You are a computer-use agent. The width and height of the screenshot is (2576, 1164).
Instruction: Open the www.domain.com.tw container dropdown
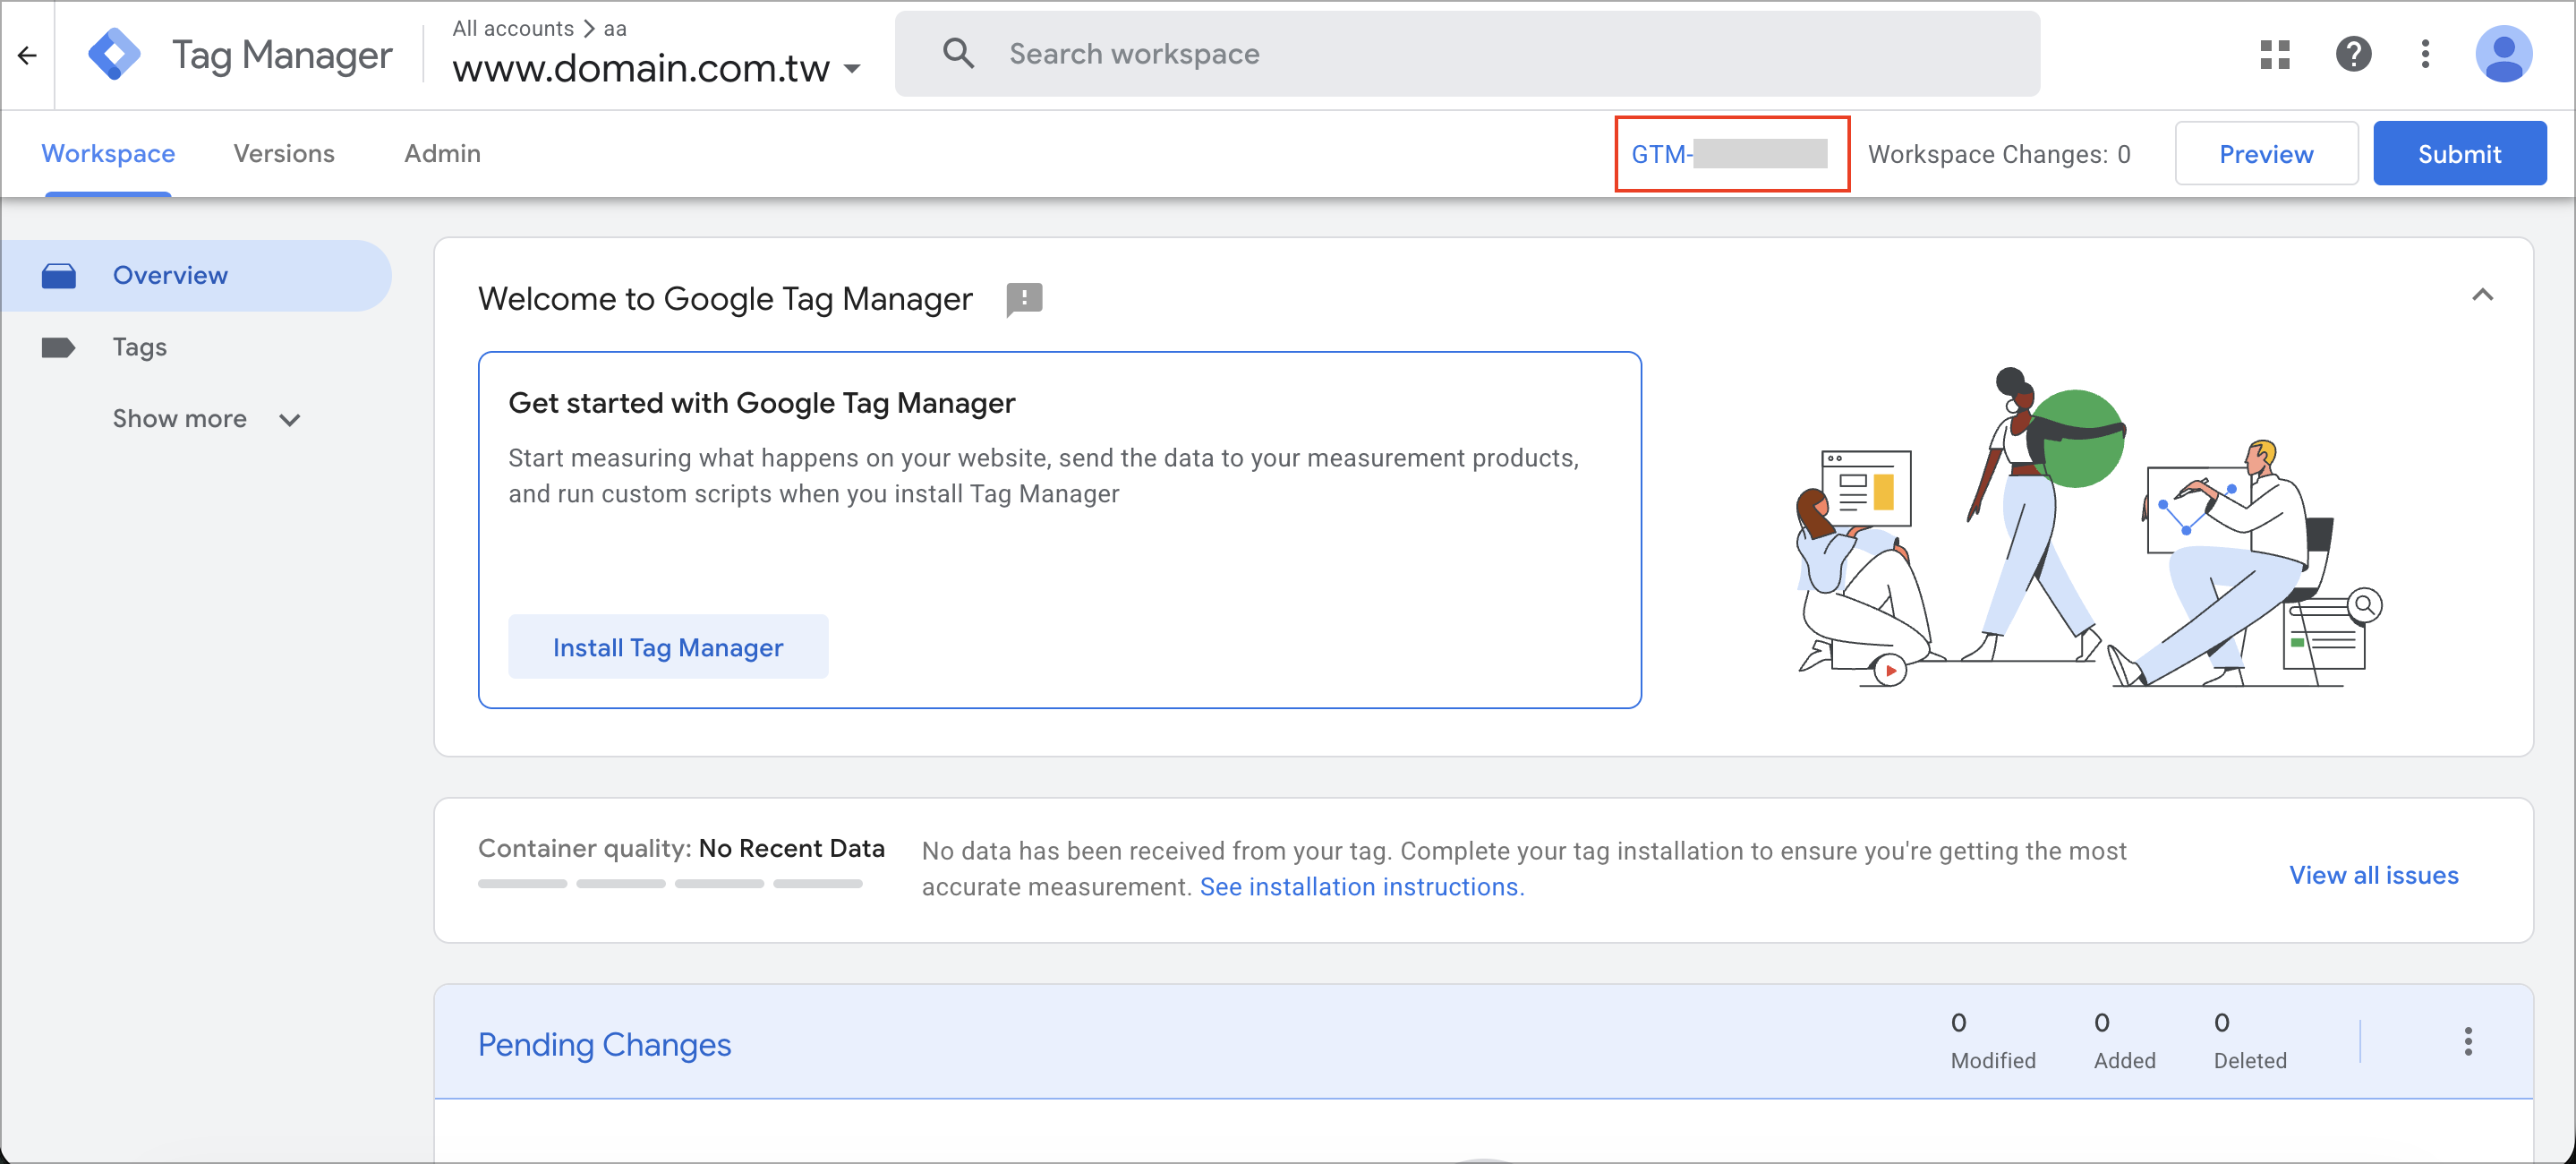click(x=656, y=68)
